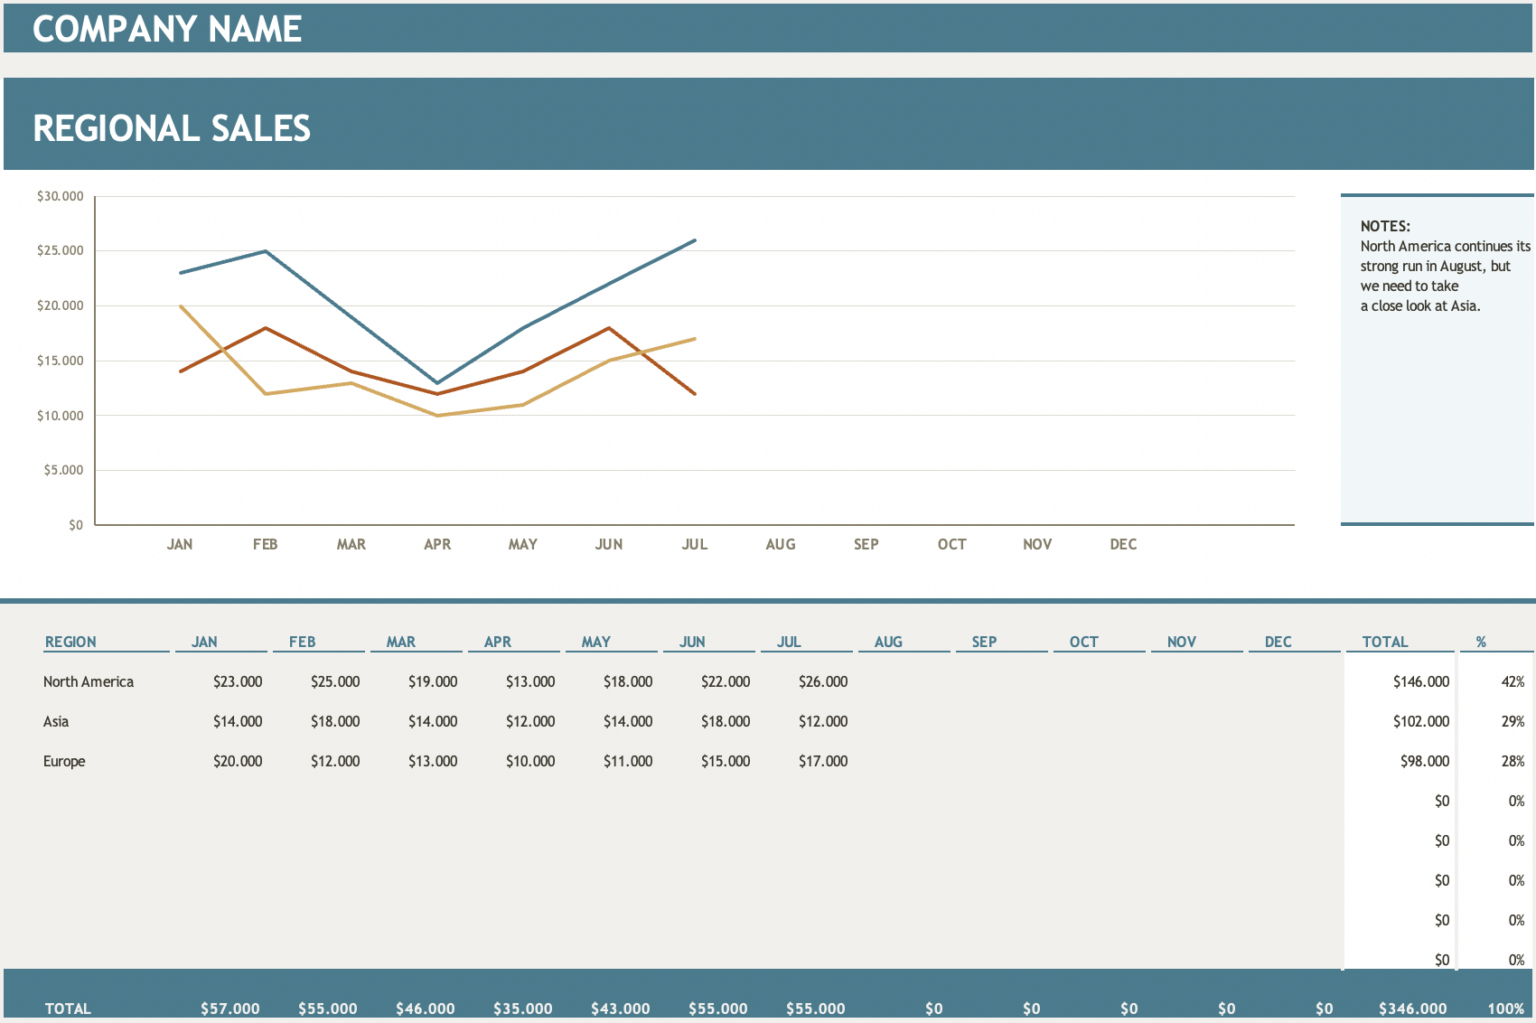This screenshot has width=1536, height=1023.
Task: Click the COMPANY NAME title cell
Action: (x=166, y=29)
